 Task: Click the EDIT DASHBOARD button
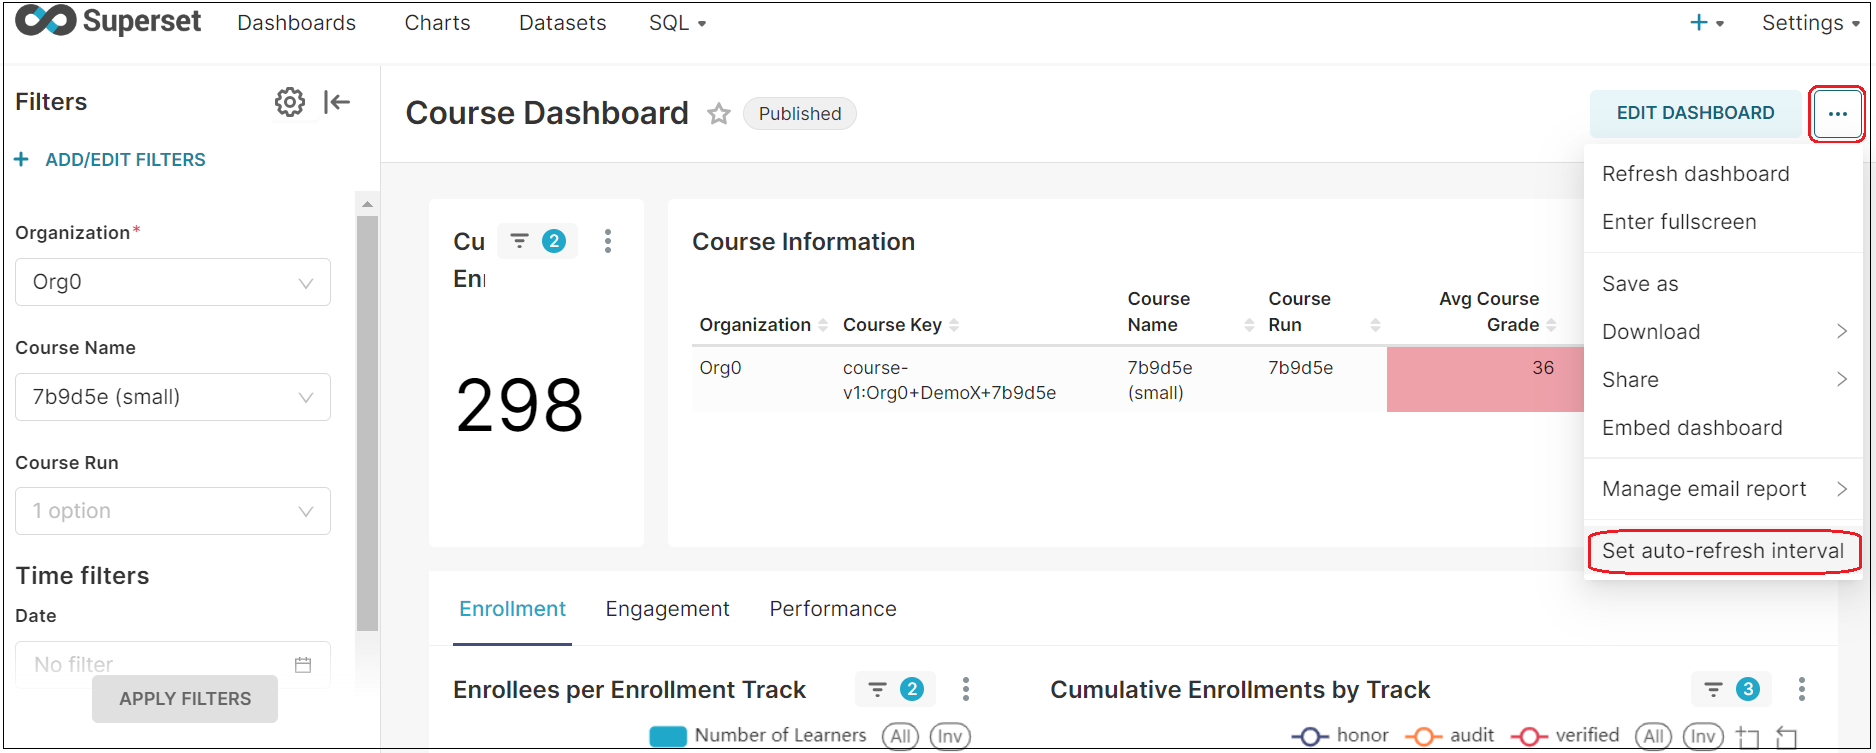1695,113
